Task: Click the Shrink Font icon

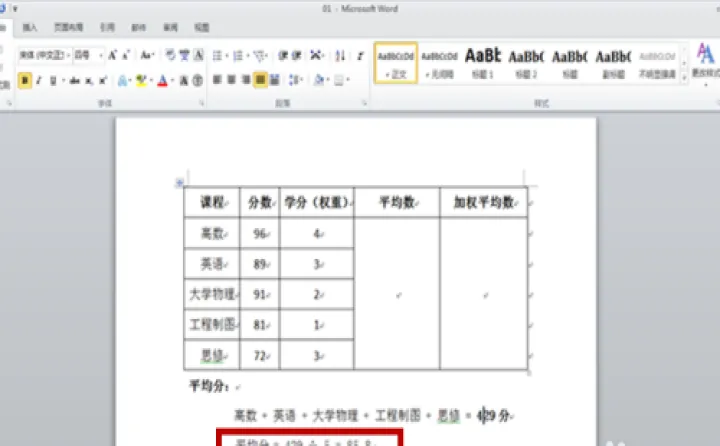Action: [x=126, y=55]
